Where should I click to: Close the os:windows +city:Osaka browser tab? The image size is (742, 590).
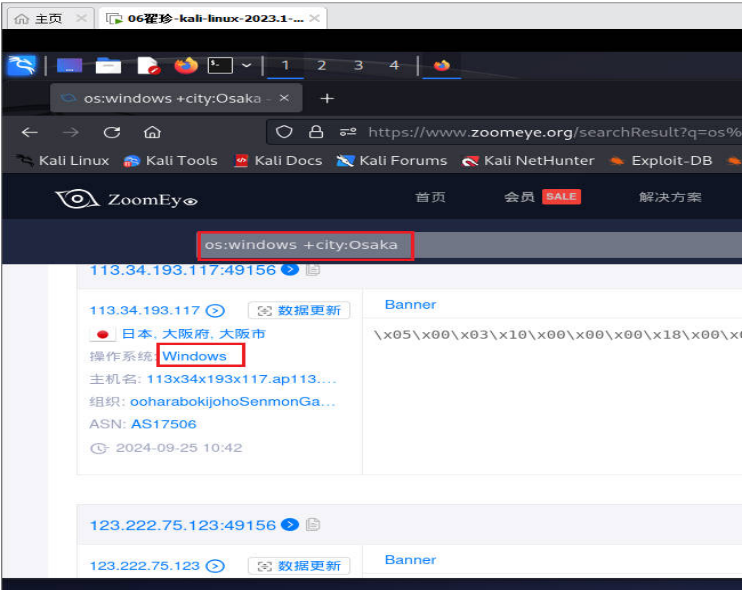click(284, 98)
